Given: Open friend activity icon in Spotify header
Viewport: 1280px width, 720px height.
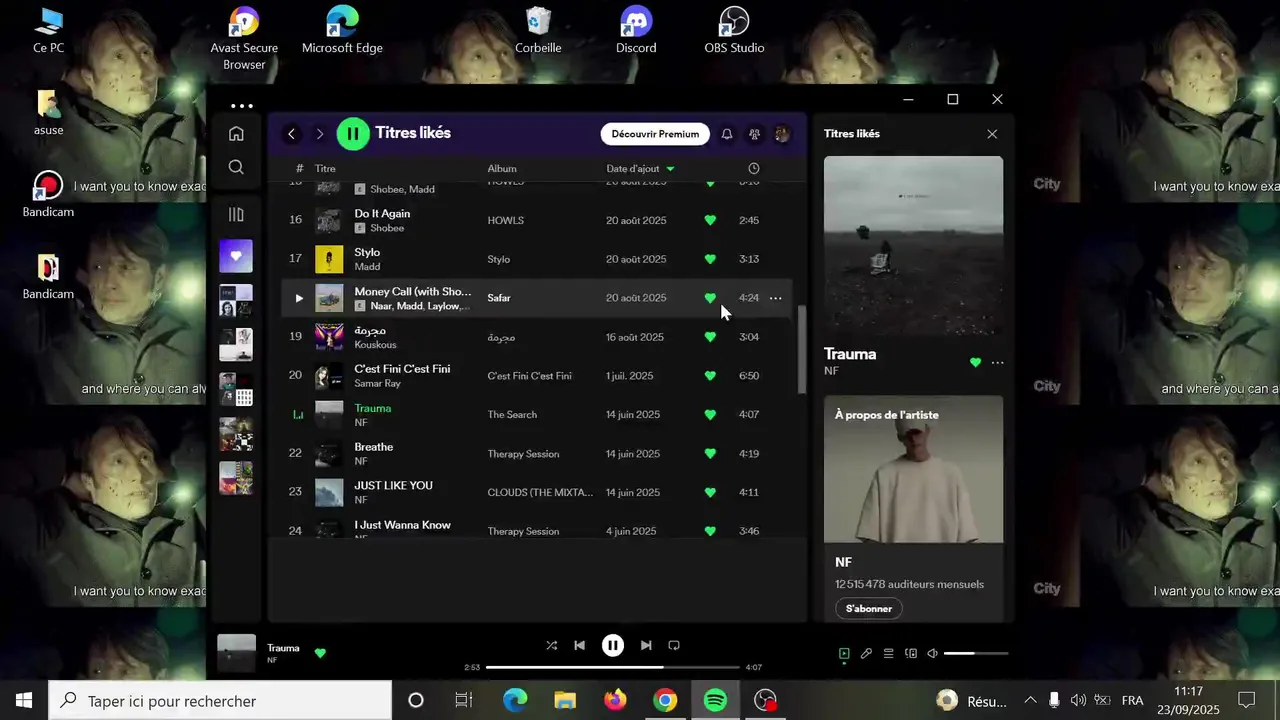Looking at the screenshot, I should pyautogui.click(x=755, y=134).
